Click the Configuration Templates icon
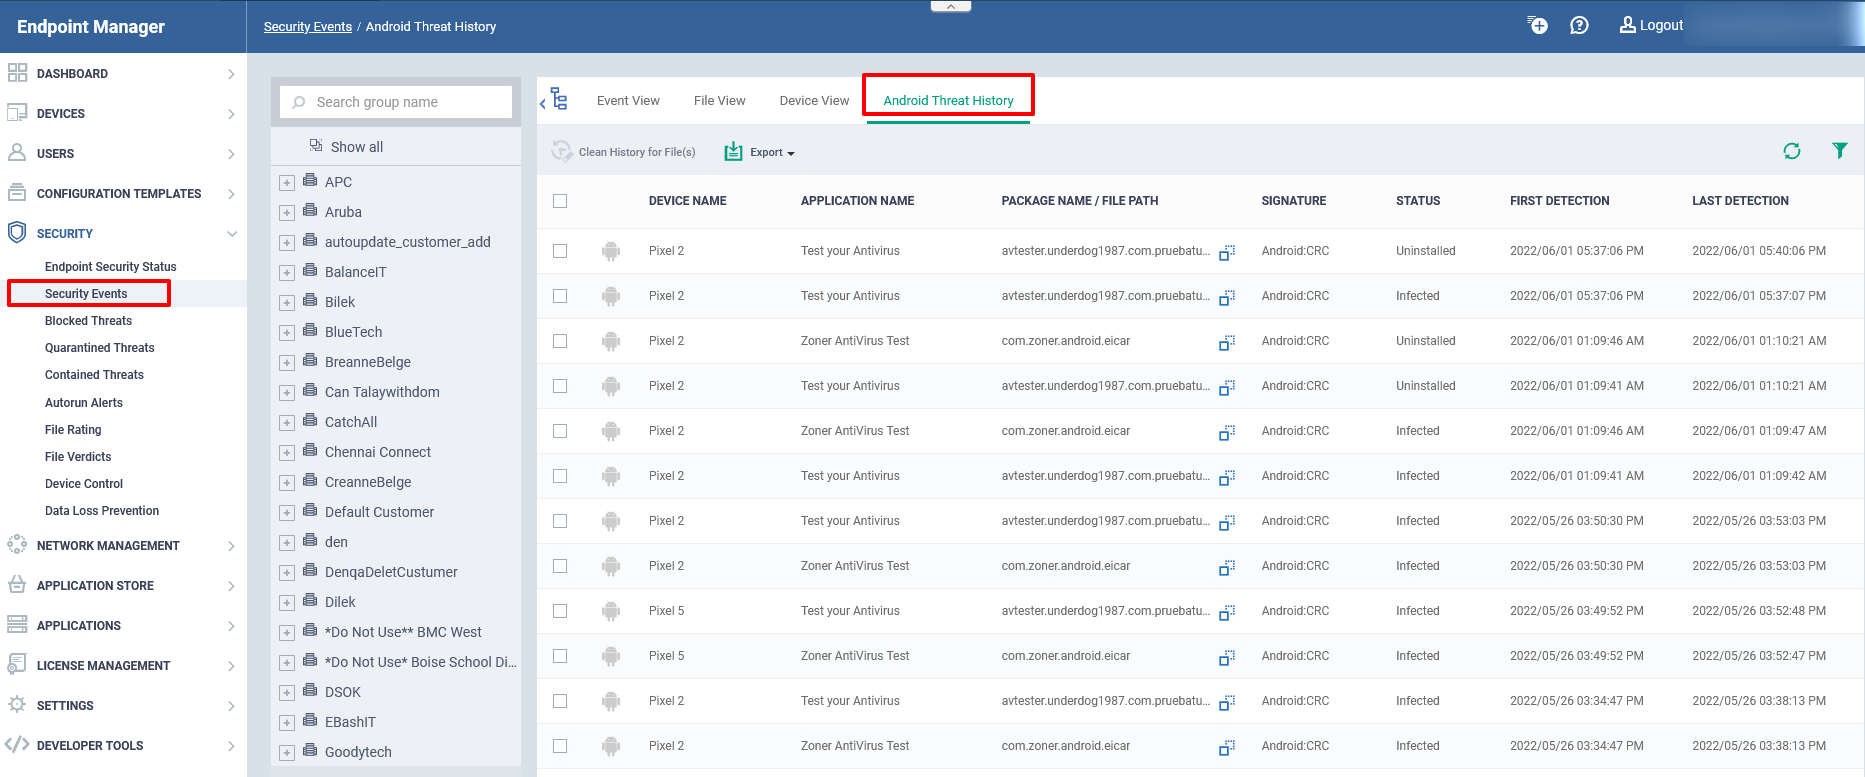 point(17,193)
